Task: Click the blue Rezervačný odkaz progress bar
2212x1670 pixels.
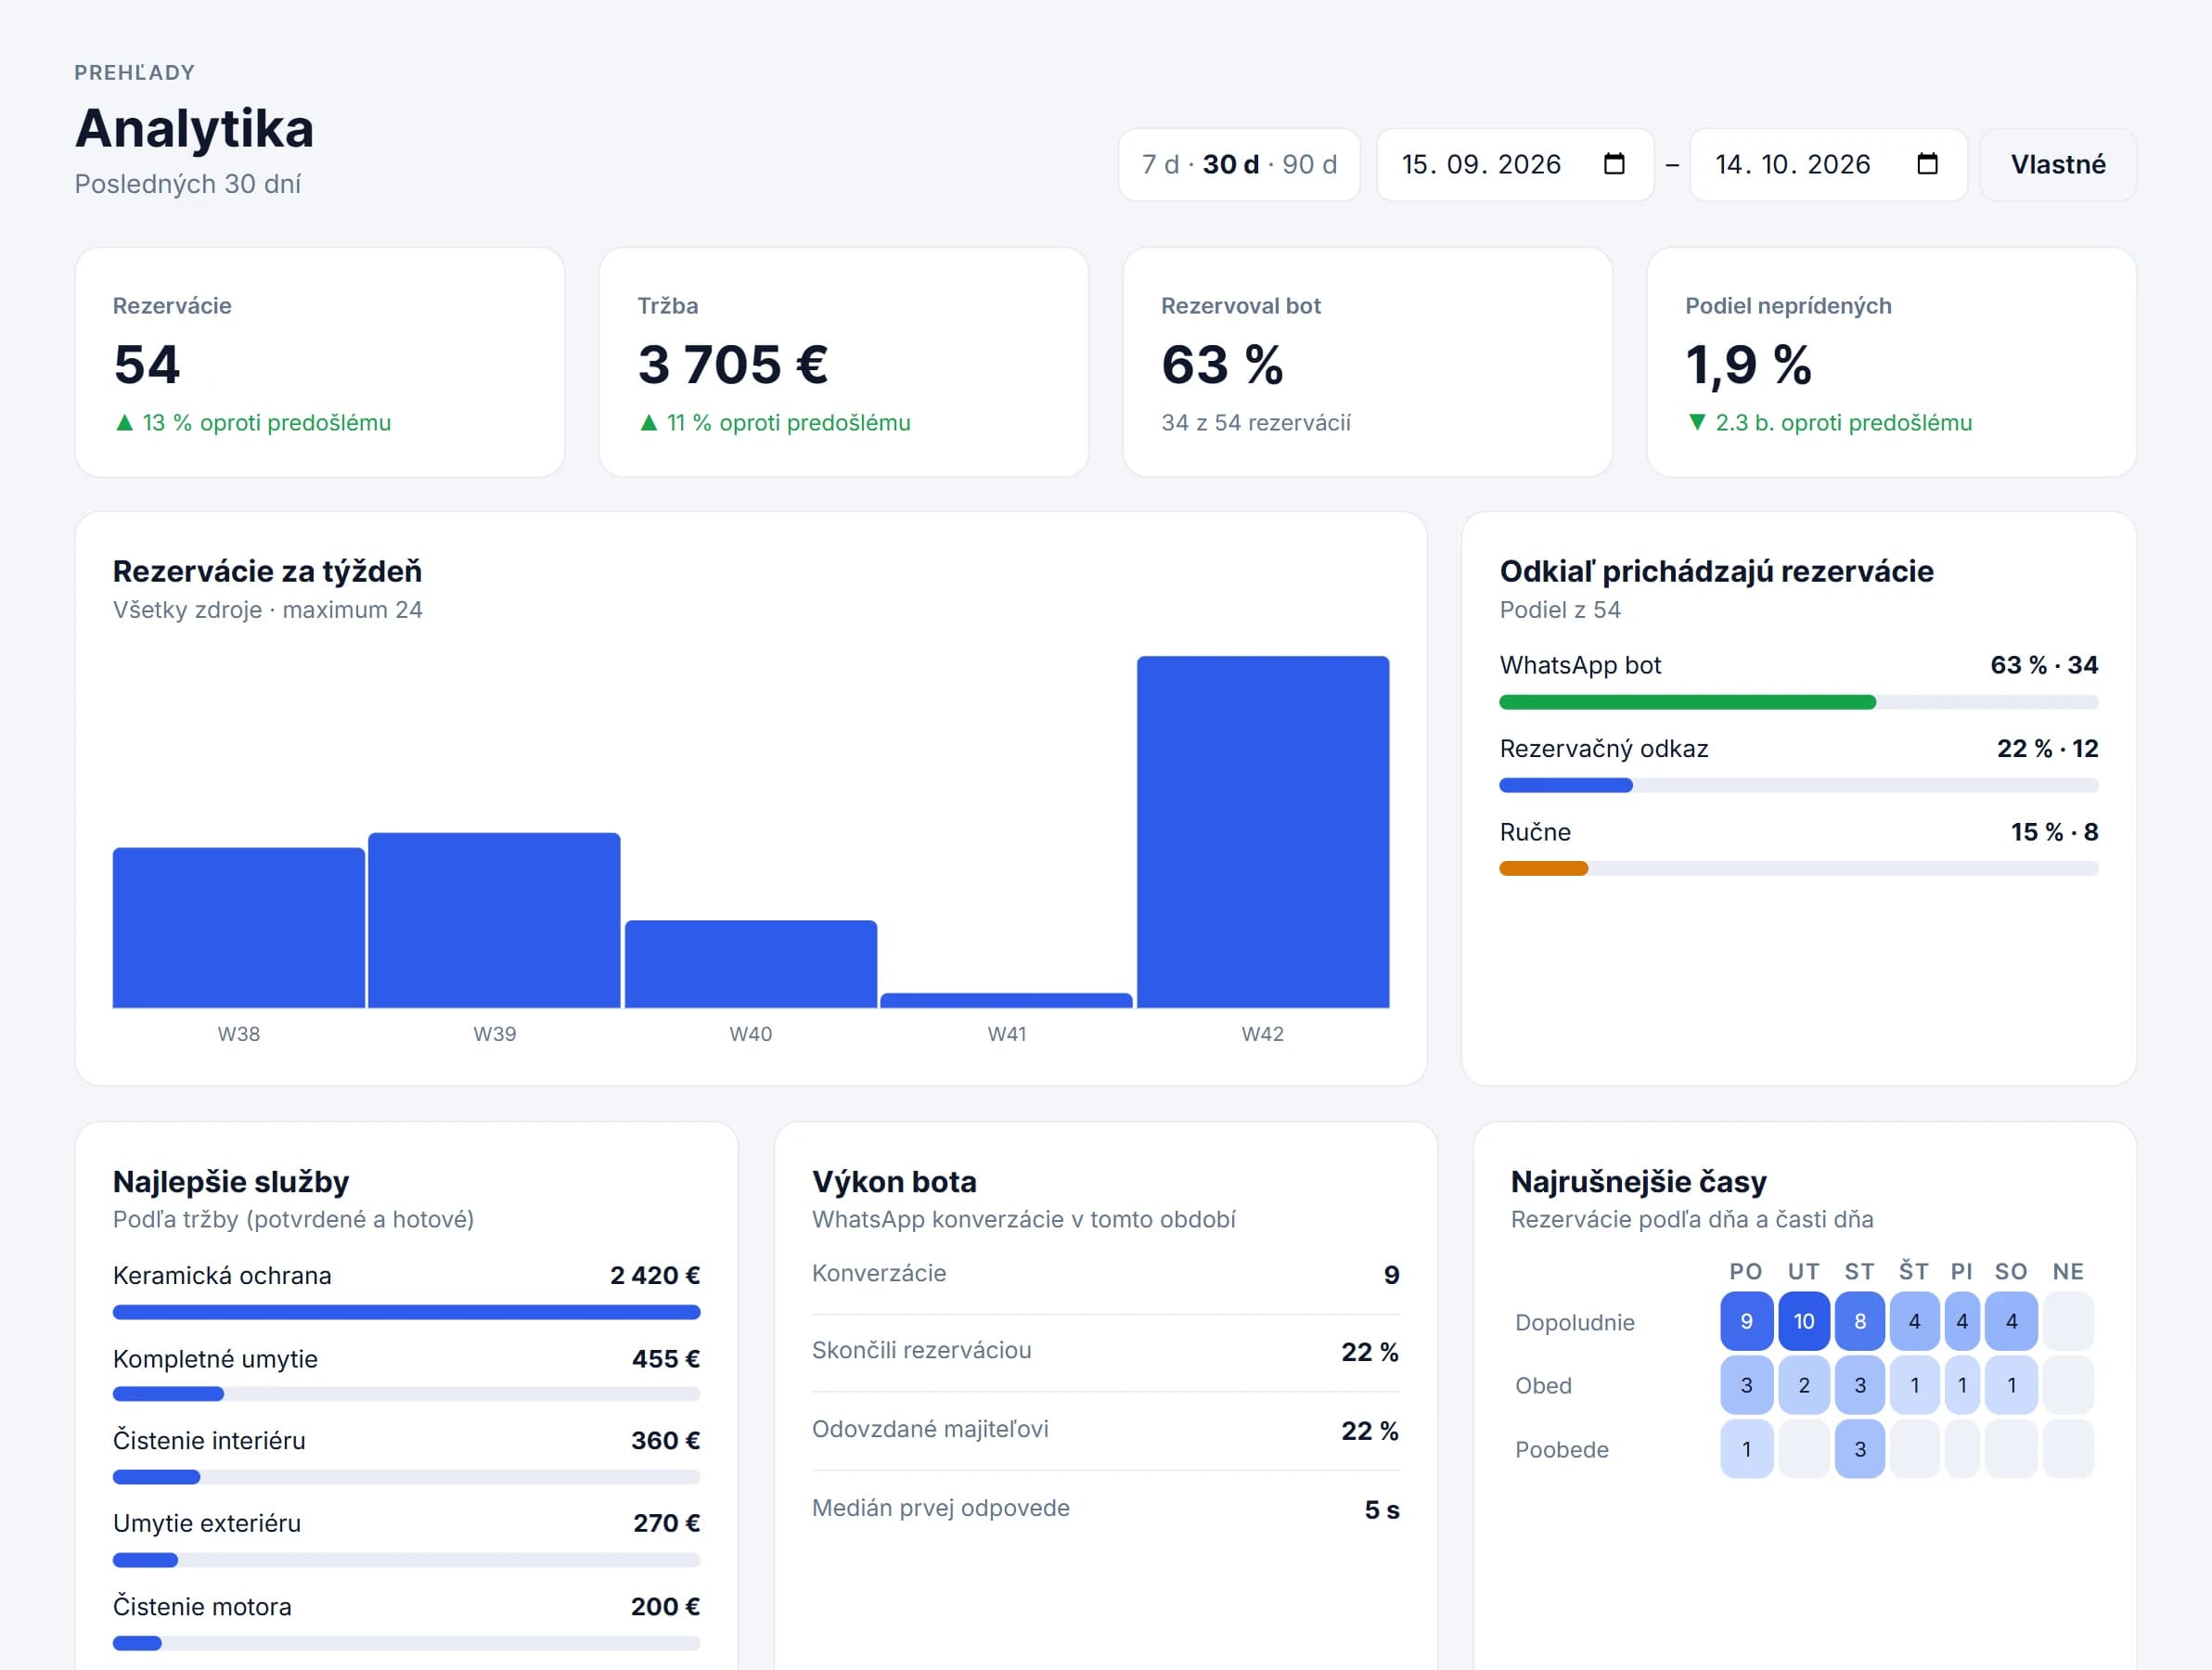Action: click(1566, 785)
